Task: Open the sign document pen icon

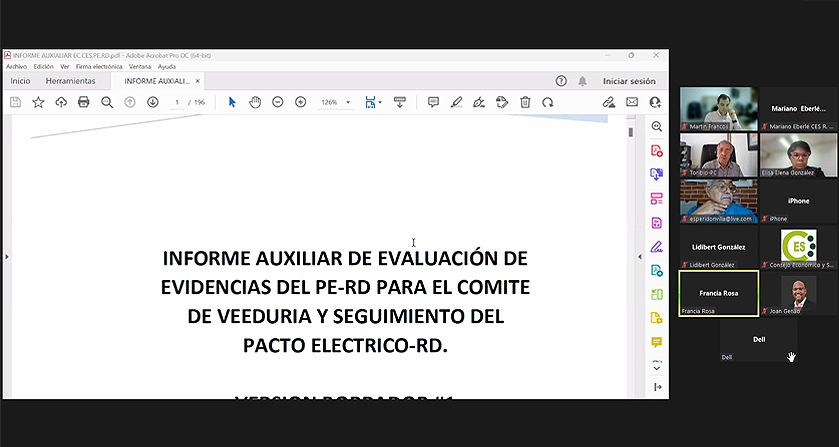Action: tap(479, 102)
